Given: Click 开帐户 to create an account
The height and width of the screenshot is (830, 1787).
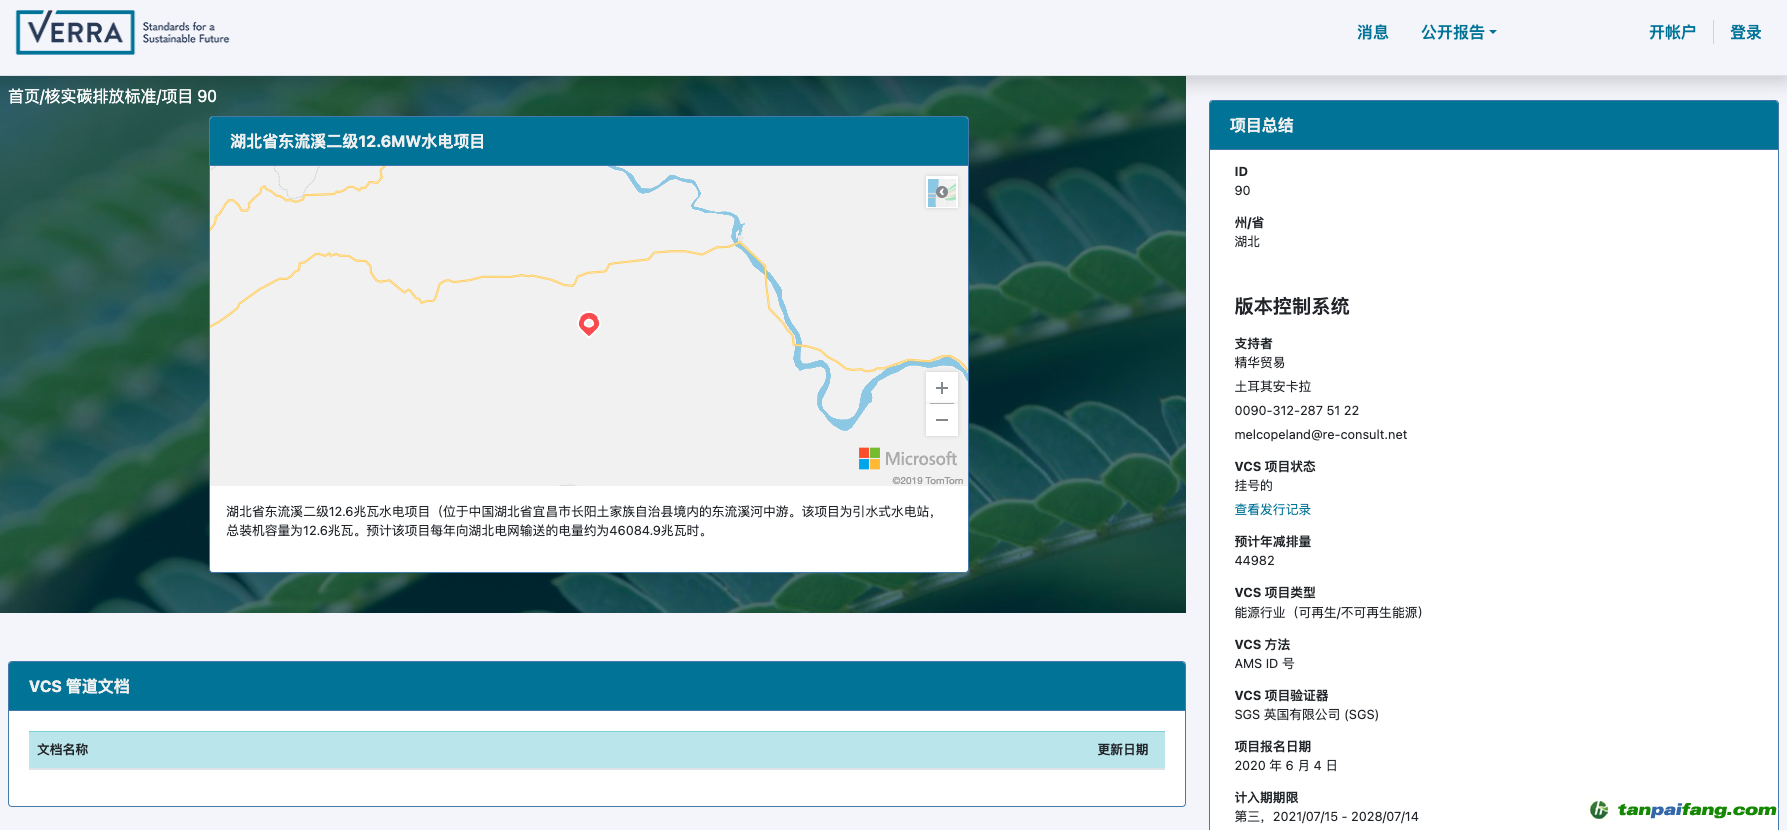Looking at the screenshot, I should pos(1672,32).
